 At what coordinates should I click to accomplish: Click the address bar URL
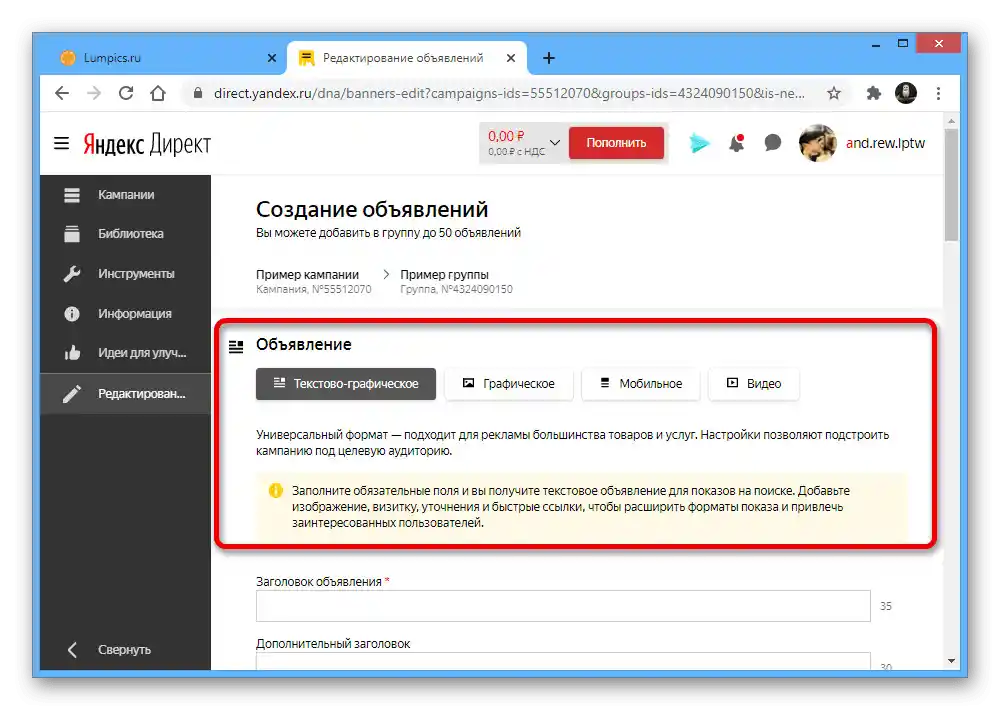(509, 94)
